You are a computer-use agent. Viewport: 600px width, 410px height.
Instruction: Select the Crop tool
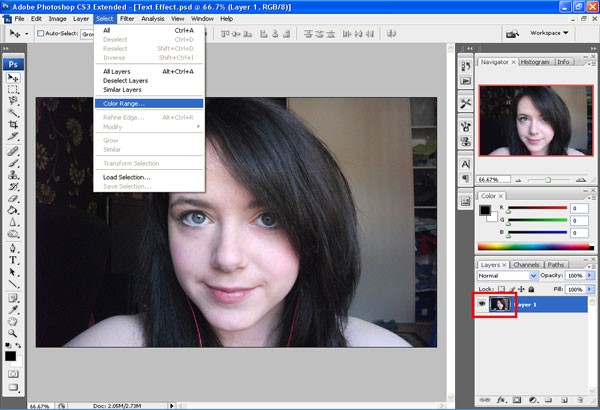(x=13, y=124)
